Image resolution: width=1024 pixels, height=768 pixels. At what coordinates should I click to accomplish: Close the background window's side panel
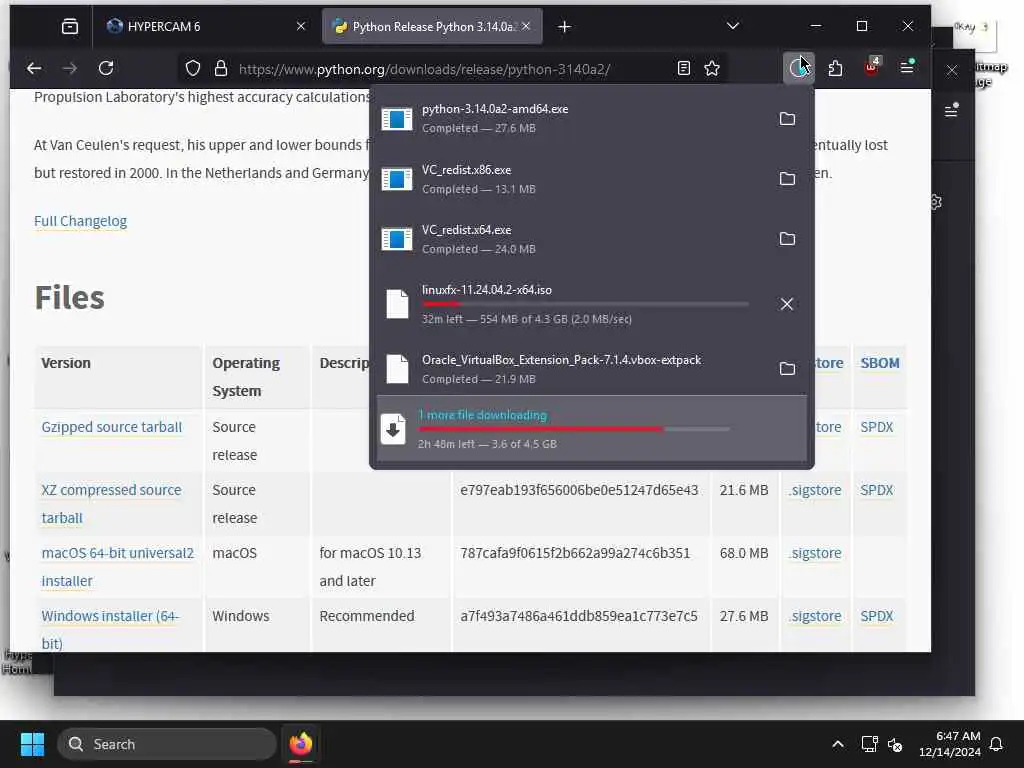tap(952, 71)
